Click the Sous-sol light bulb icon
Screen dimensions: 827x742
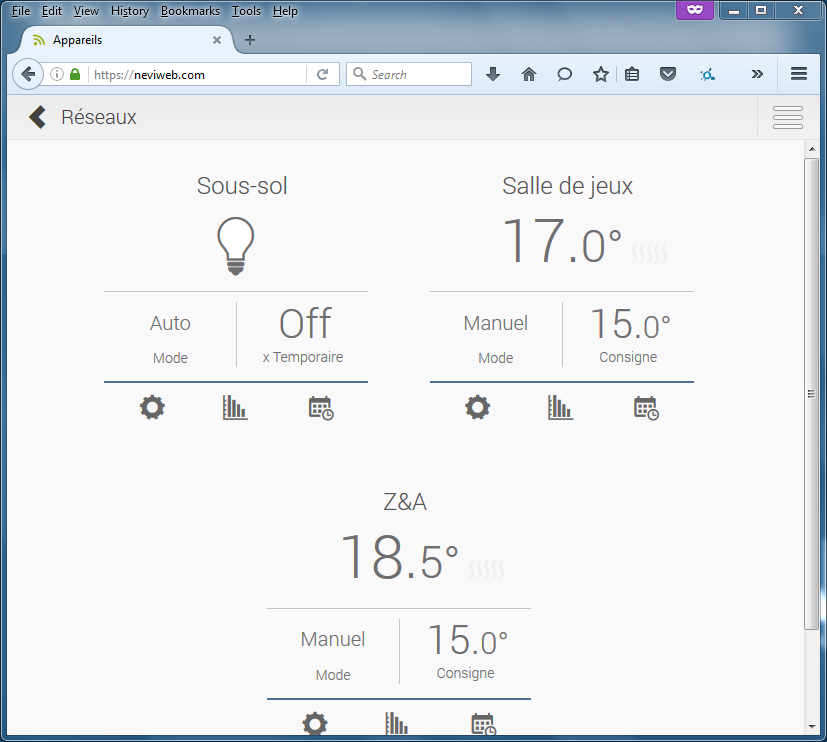[x=235, y=246]
